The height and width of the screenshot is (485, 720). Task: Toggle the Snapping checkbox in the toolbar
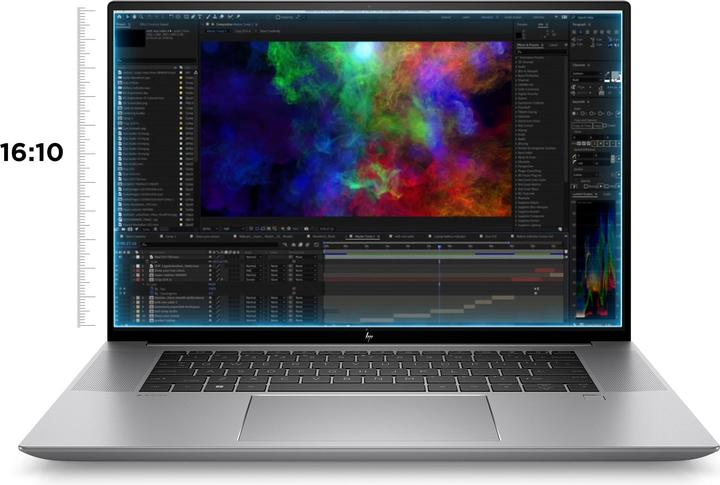278,17
